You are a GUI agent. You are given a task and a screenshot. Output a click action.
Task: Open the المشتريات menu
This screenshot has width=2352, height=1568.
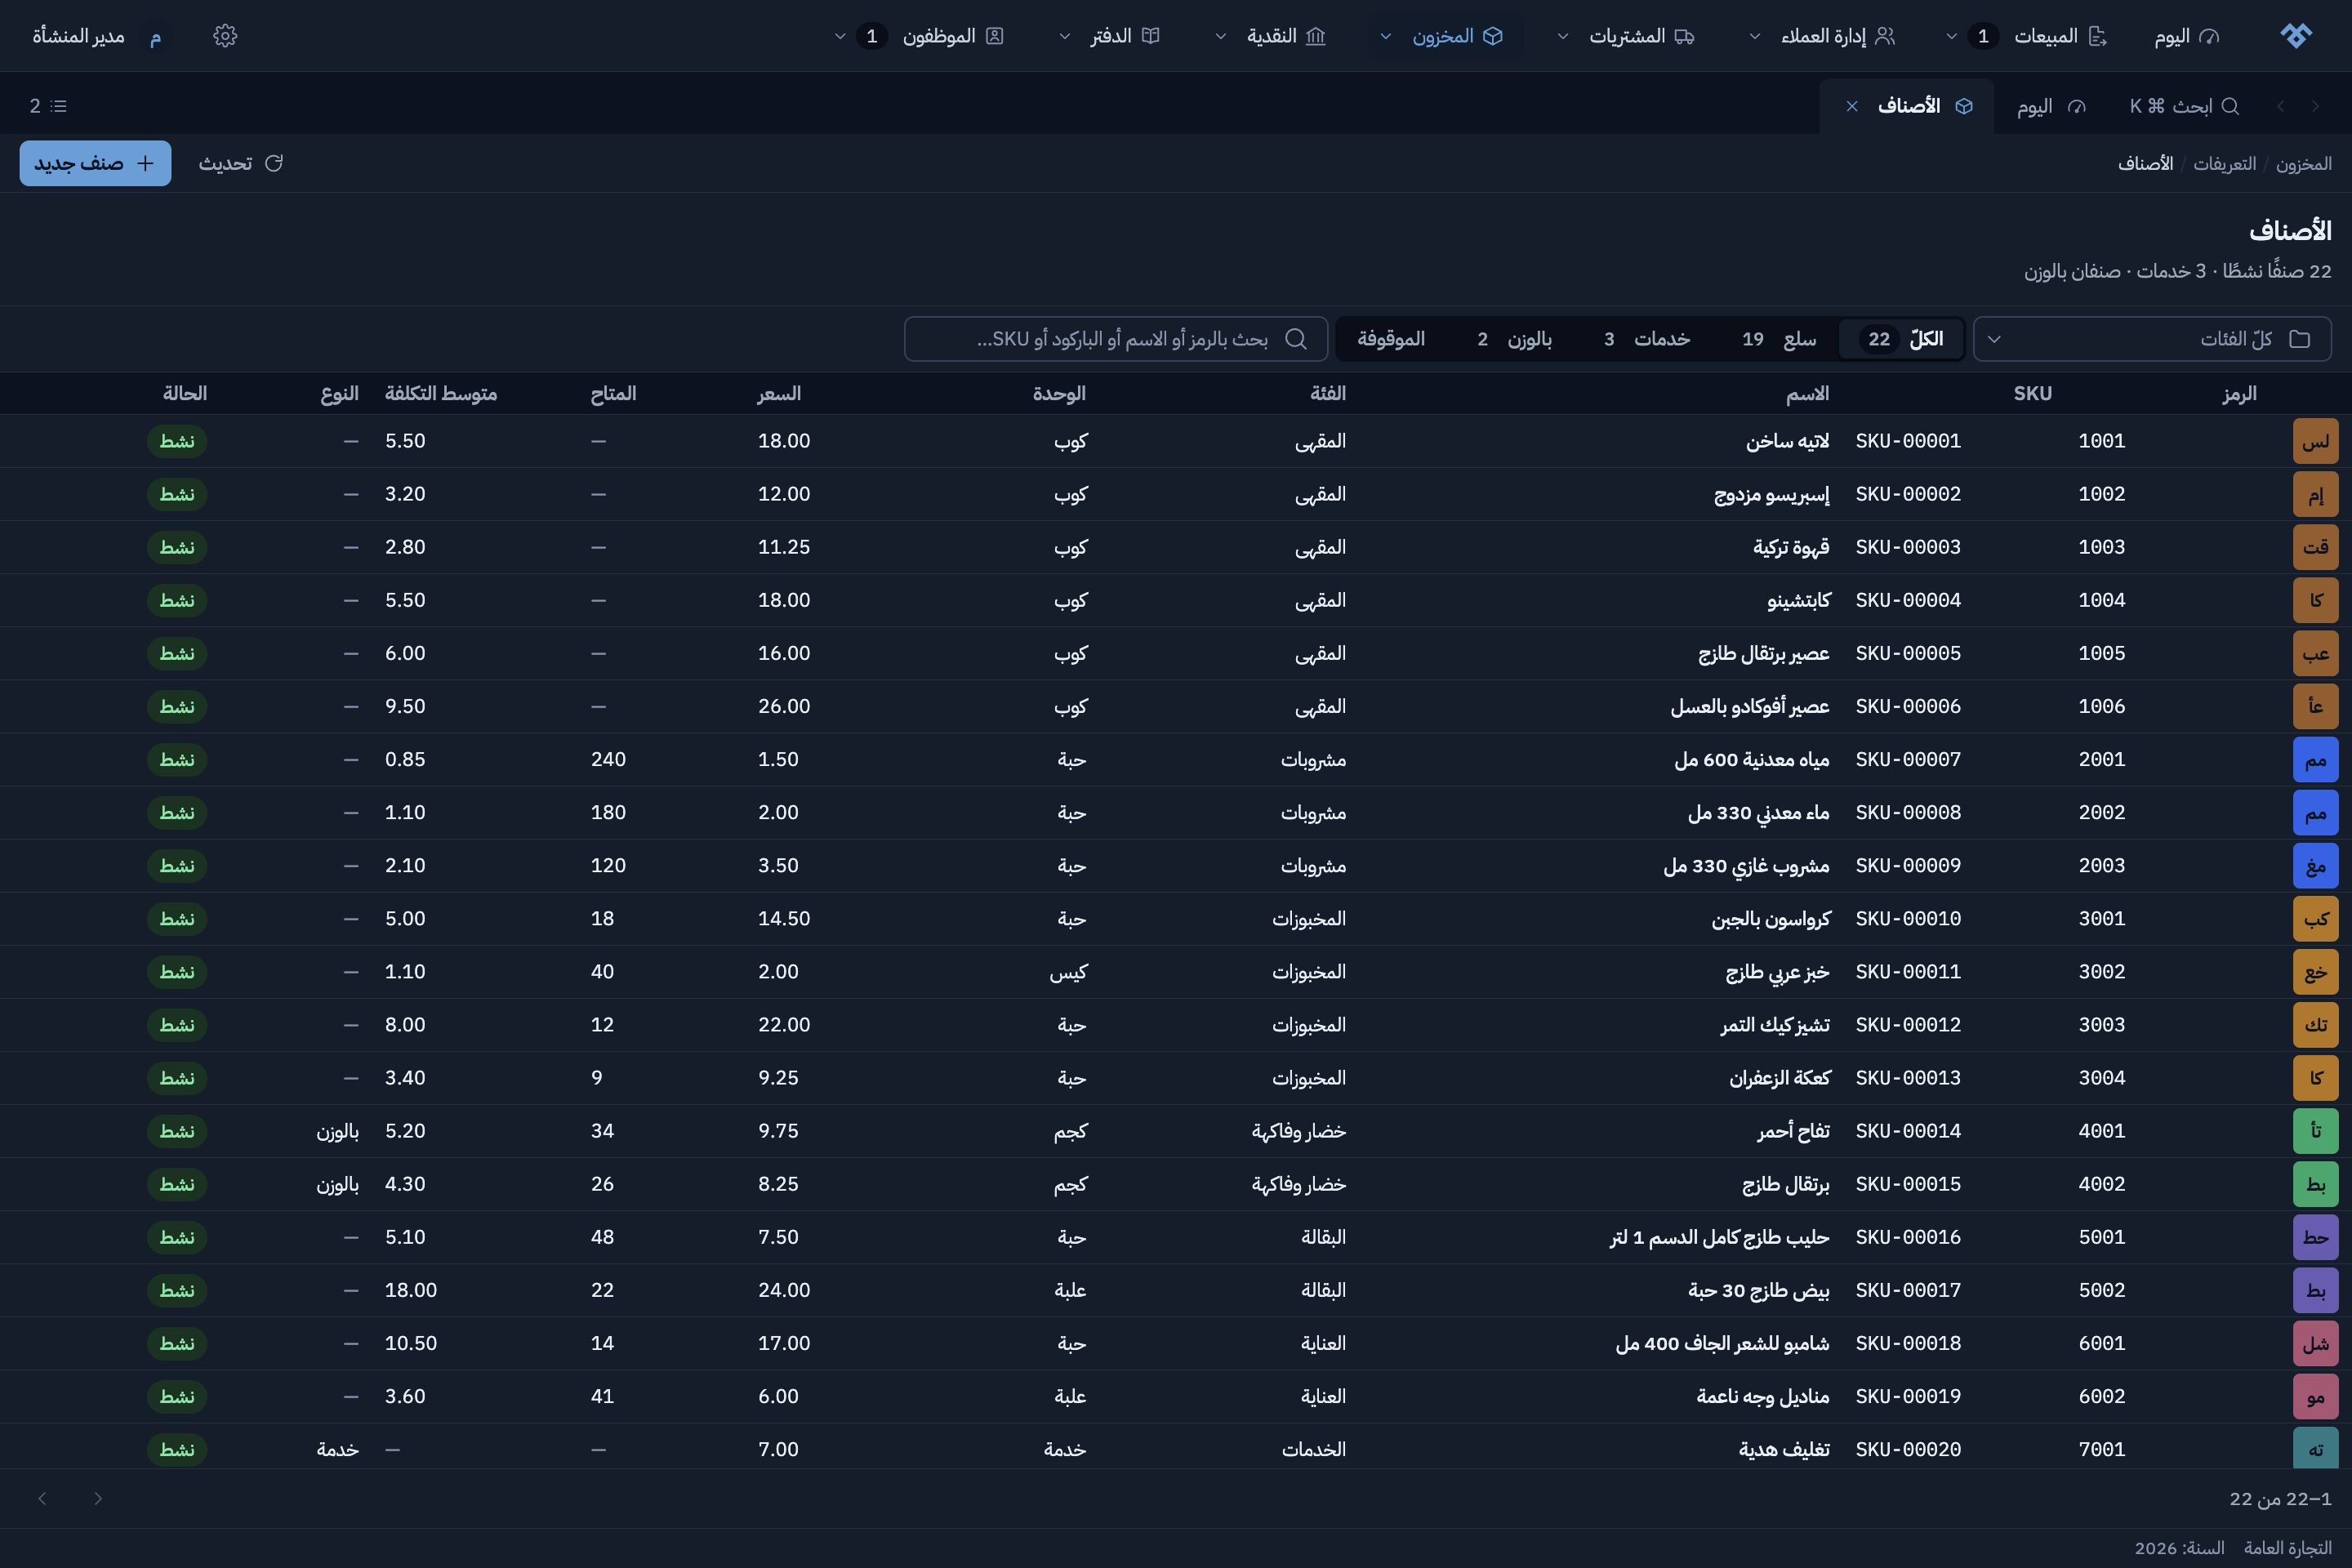click(x=1627, y=36)
